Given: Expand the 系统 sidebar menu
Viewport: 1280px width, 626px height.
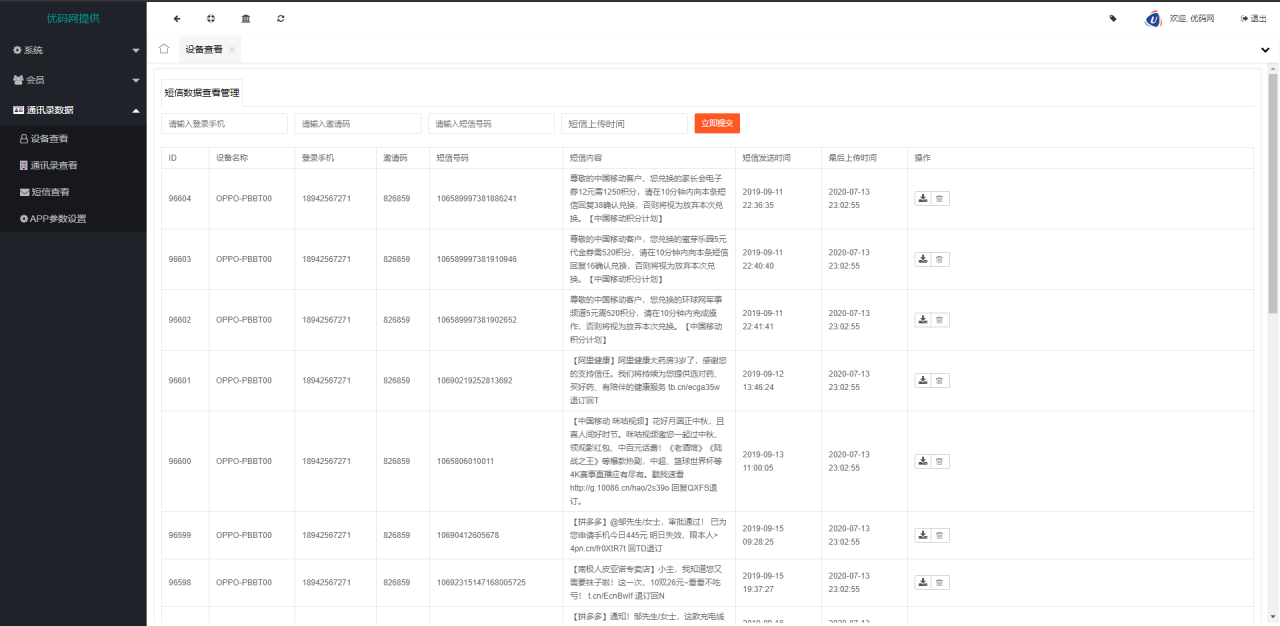Looking at the screenshot, I should point(31,50).
